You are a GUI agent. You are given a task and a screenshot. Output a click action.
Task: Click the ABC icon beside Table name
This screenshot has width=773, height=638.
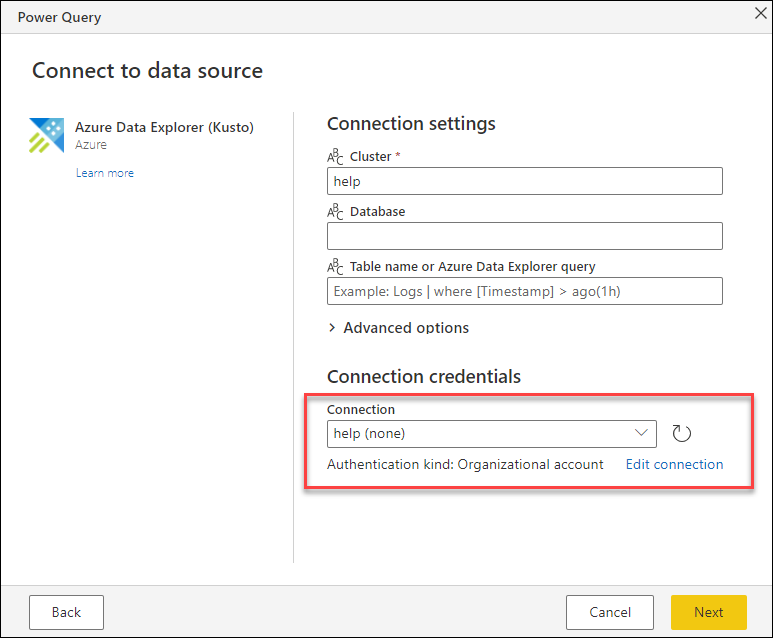click(335, 267)
